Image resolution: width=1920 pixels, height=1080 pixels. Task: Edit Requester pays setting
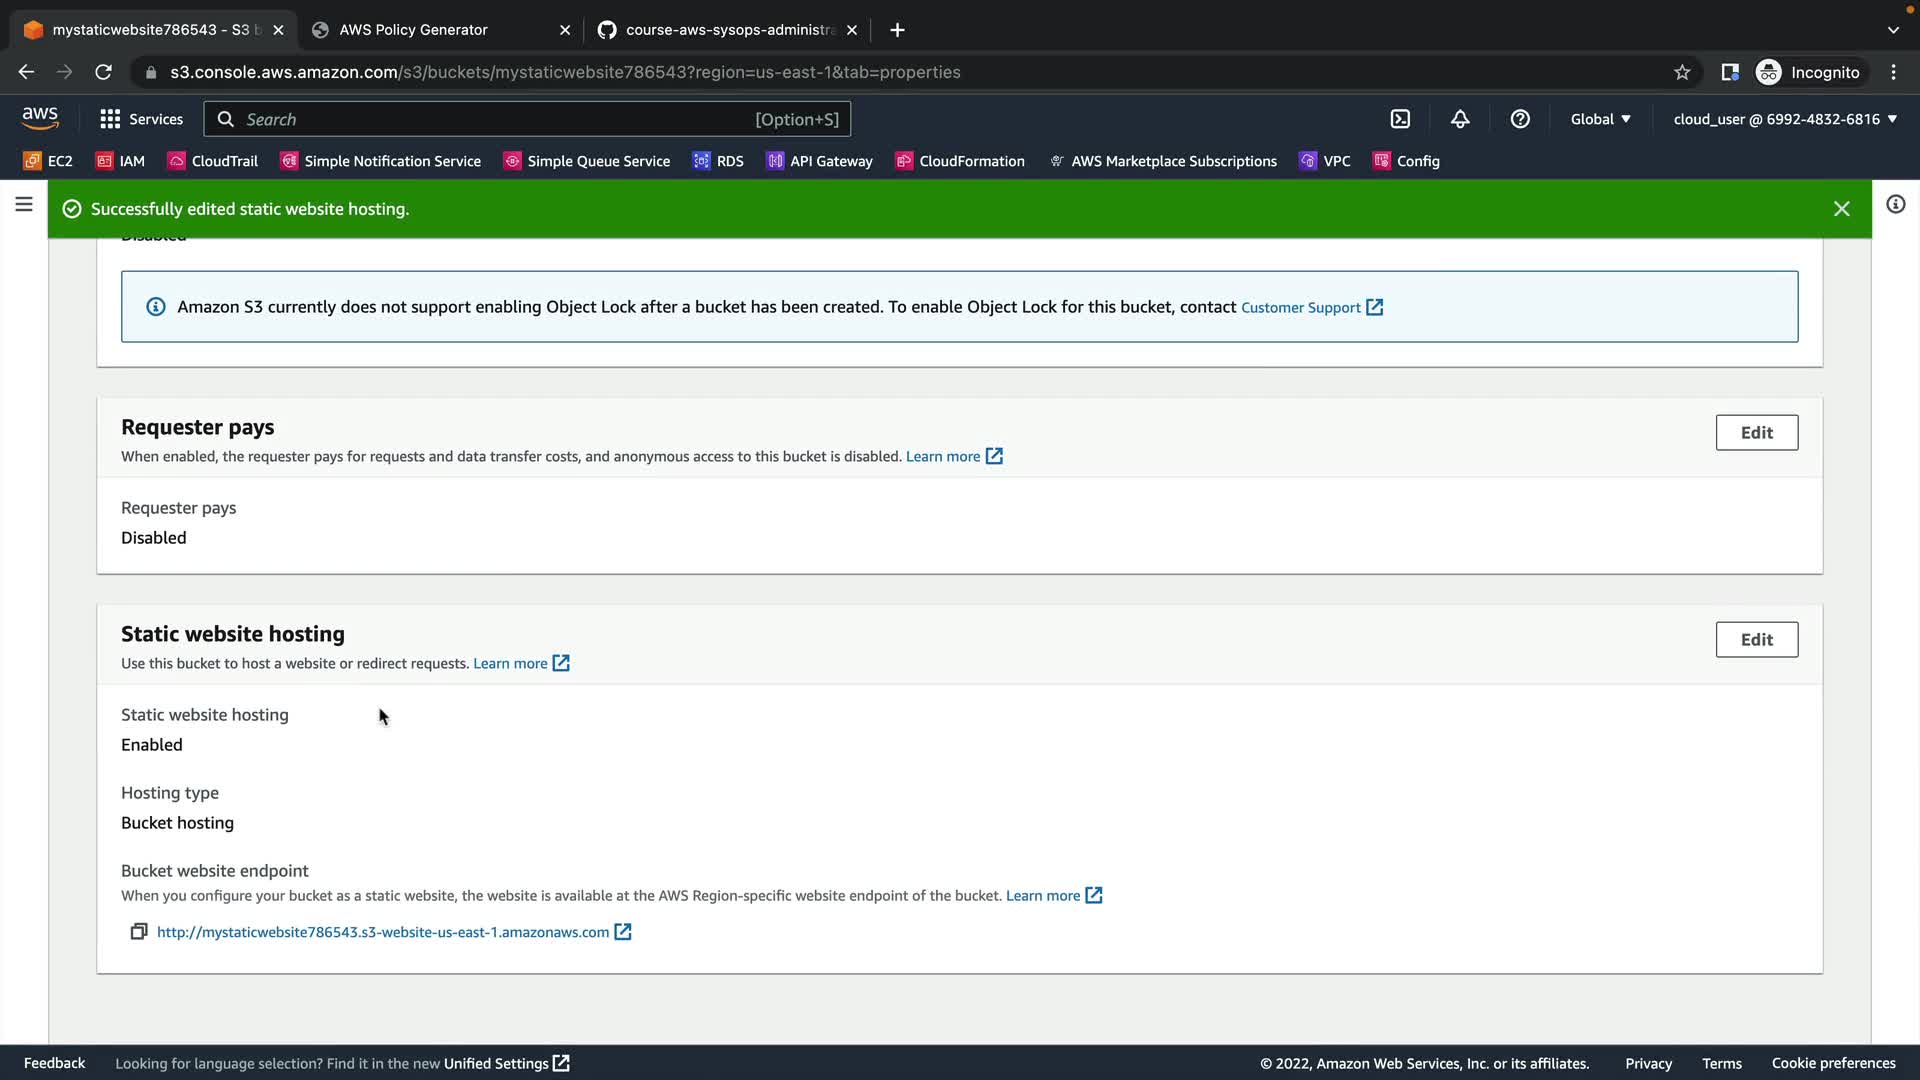[x=1756, y=433]
